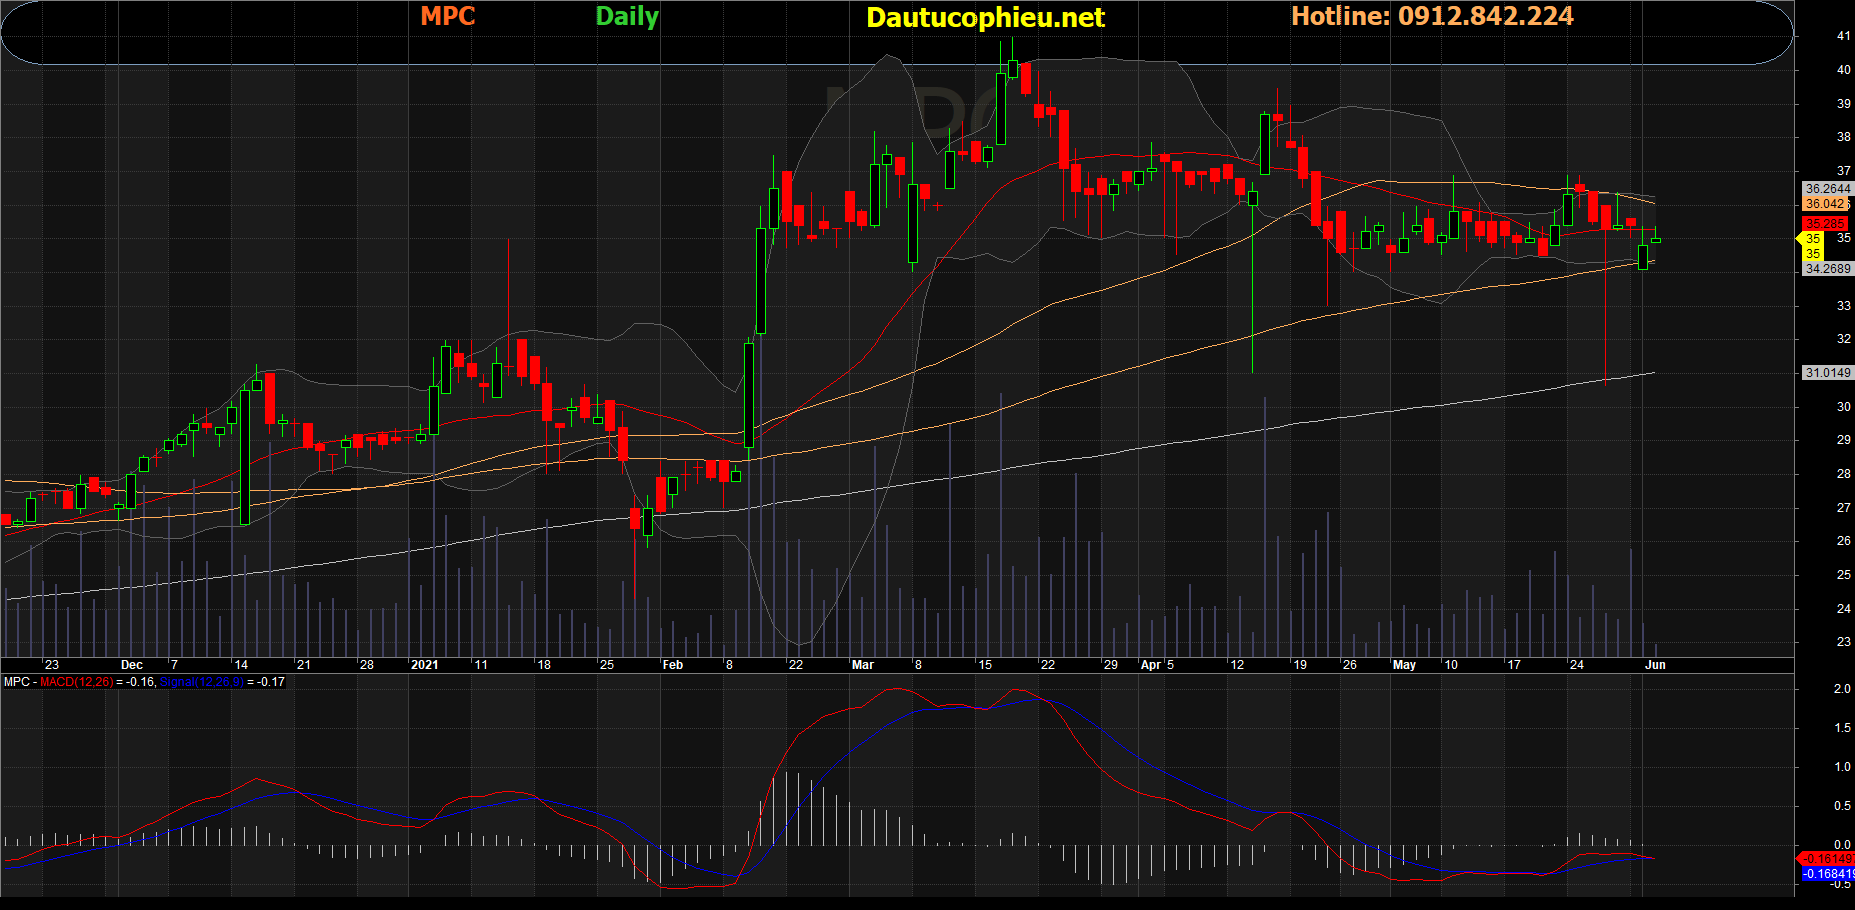
Task: Select date 23 at the start of date axis
Action: tap(52, 665)
